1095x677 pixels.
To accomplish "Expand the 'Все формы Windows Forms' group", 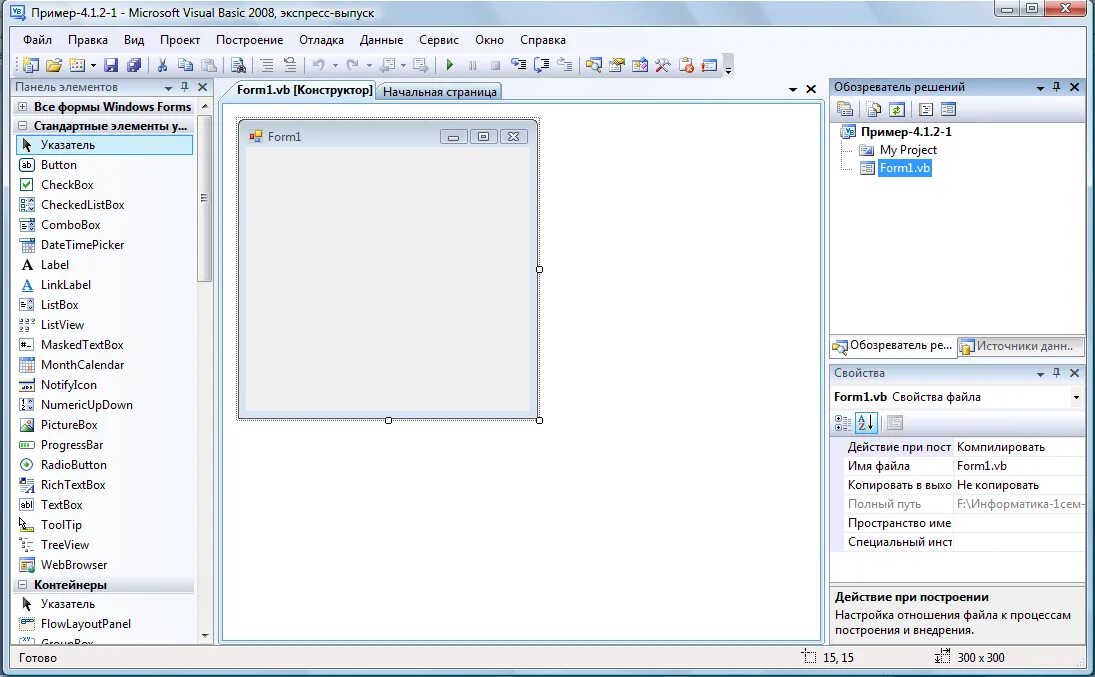I will click(x=22, y=106).
